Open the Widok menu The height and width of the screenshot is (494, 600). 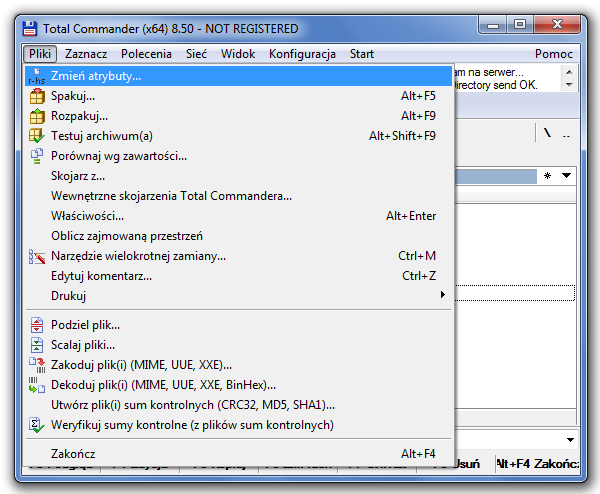[x=238, y=54]
